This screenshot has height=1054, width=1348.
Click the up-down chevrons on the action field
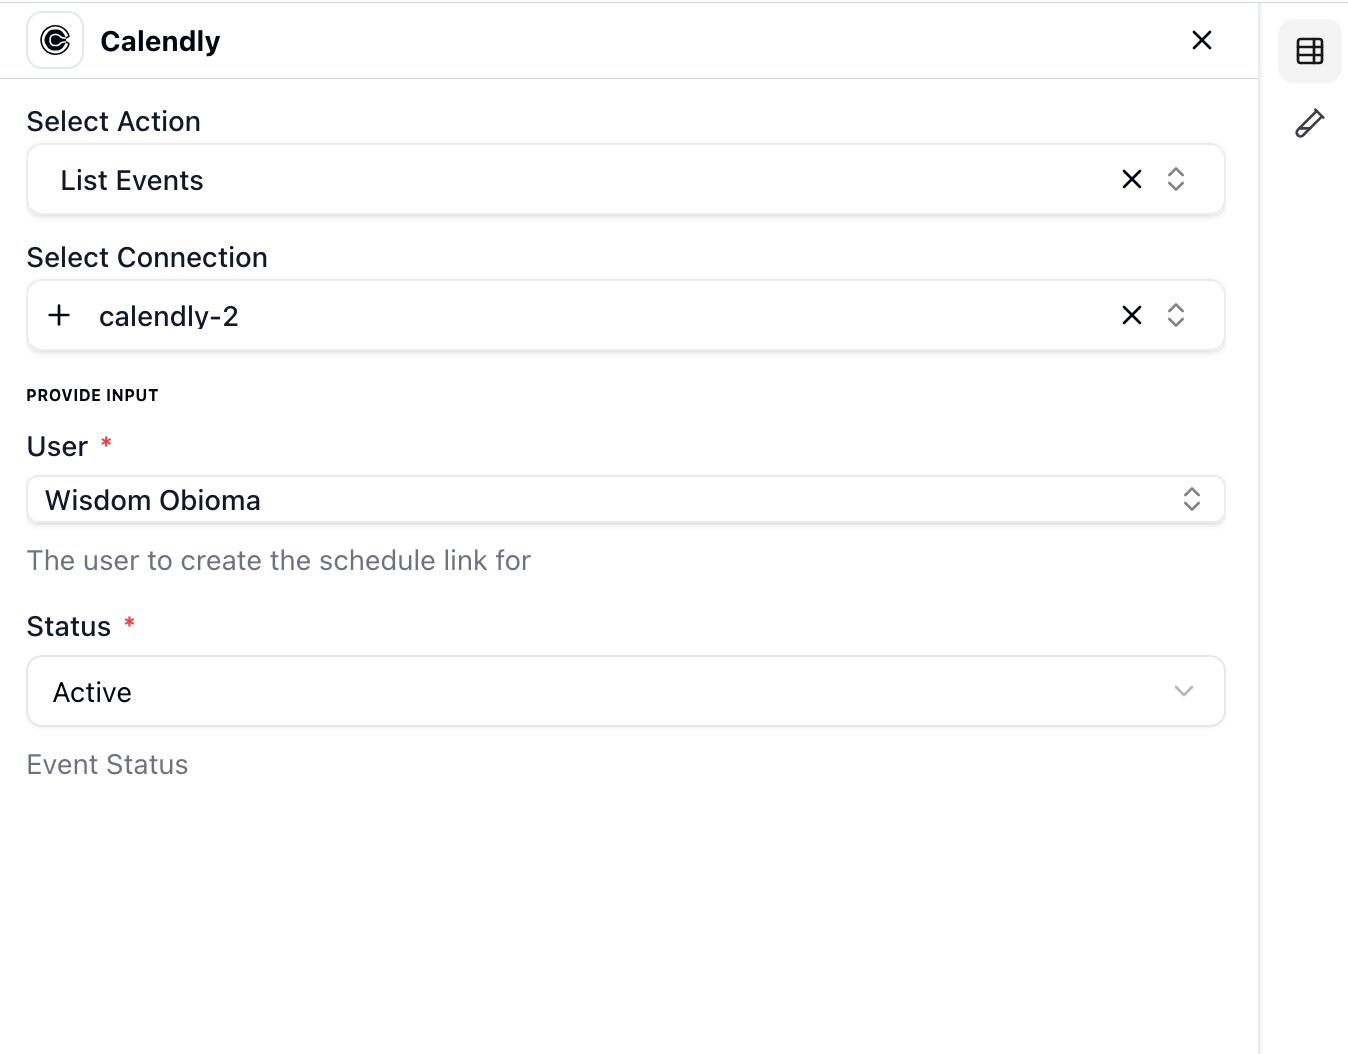tap(1176, 179)
